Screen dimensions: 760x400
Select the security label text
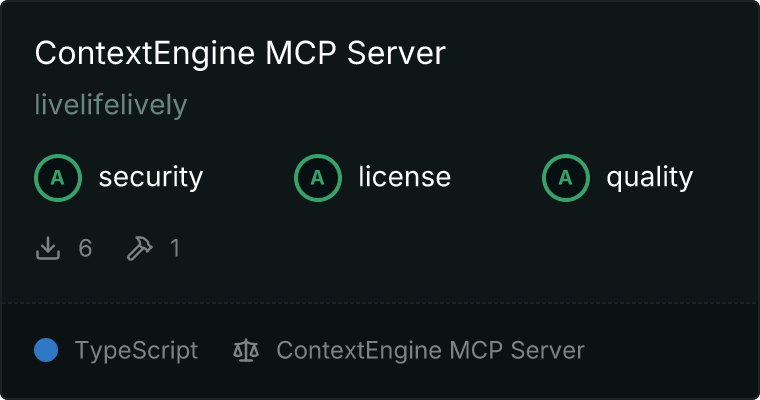151,177
